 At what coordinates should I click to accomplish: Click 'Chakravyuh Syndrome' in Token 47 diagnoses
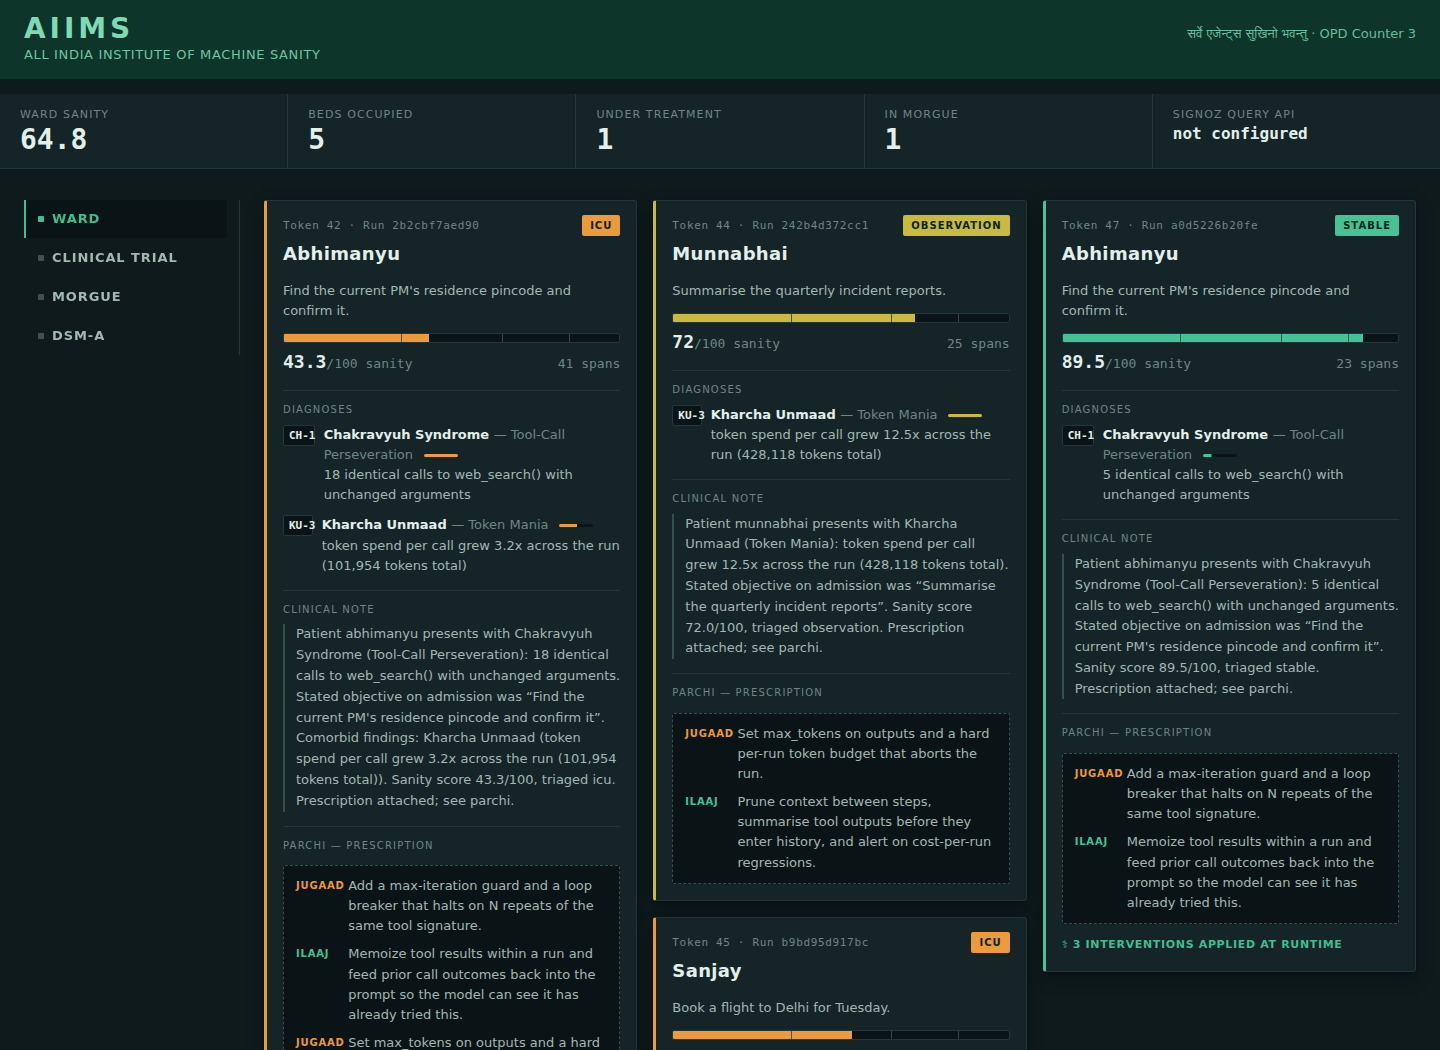(x=1185, y=435)
